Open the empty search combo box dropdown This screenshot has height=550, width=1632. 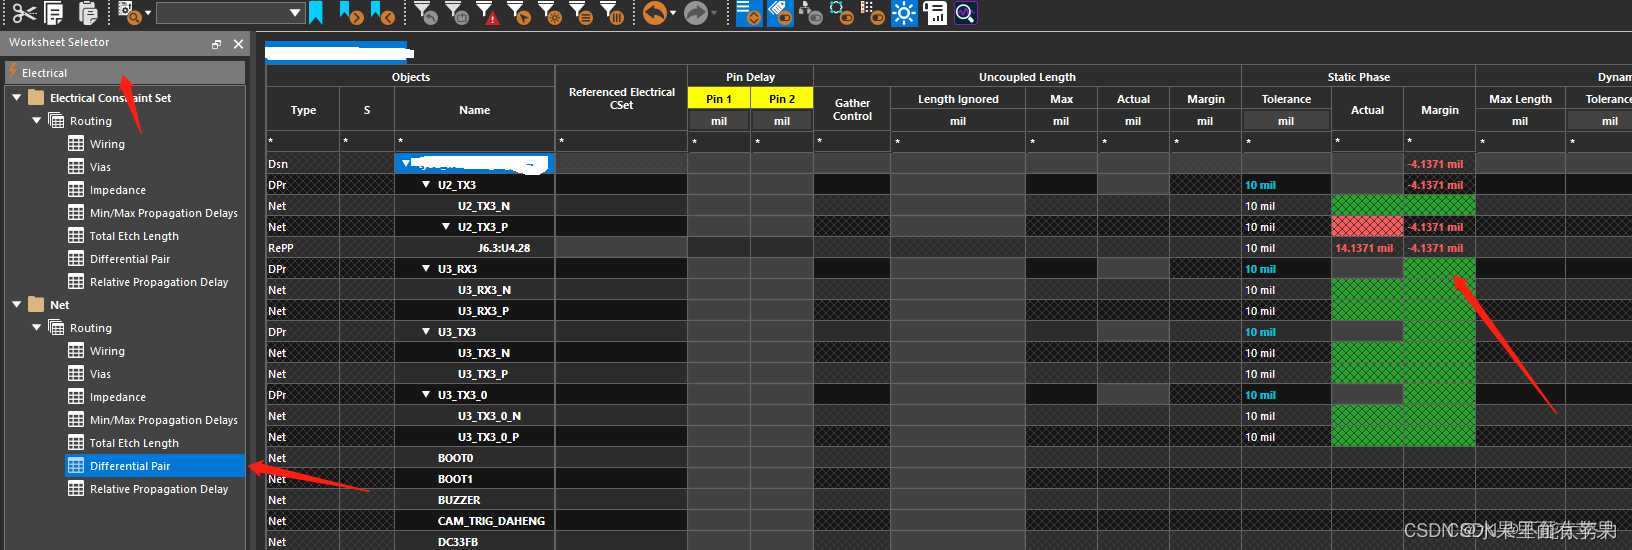click(x=295, y=13)
